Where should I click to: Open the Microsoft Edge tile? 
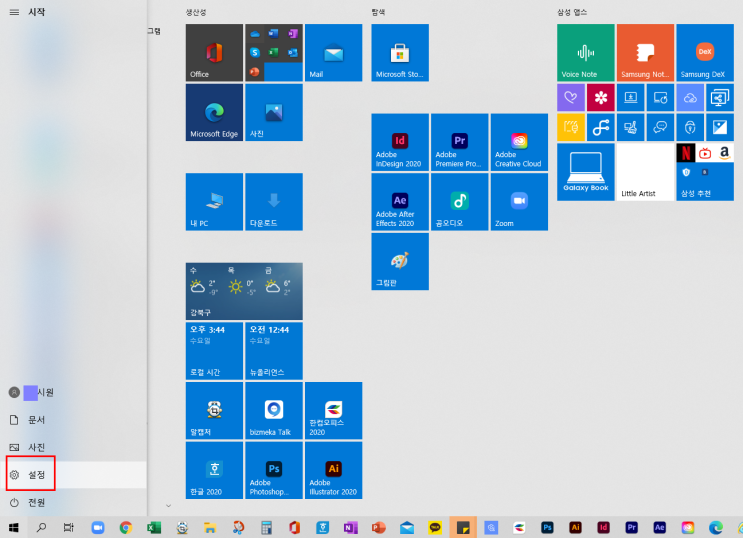click(214, 112)
